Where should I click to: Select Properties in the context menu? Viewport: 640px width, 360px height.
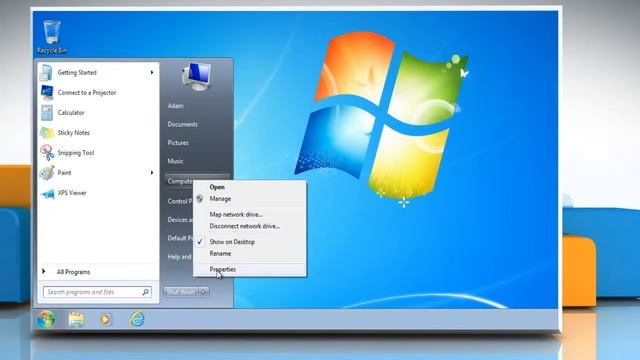click(222, 269)
